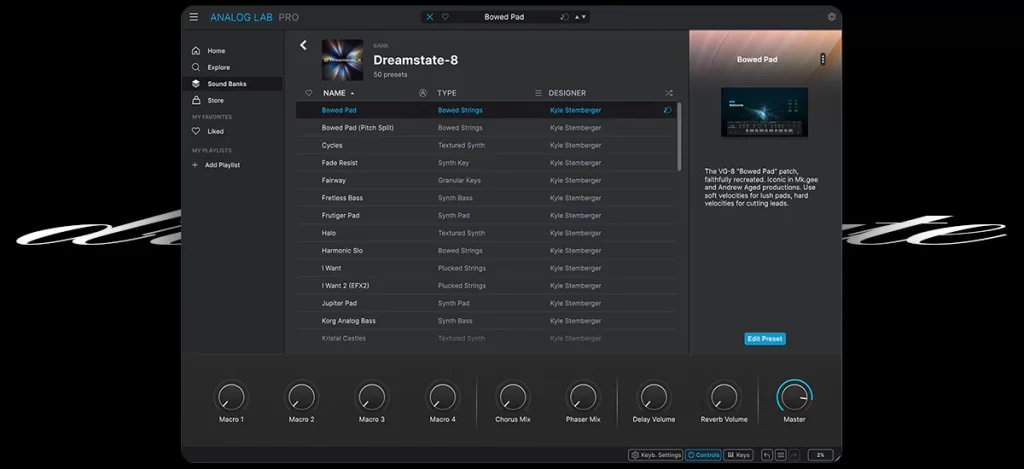Viewport: 1024px width, 469px height.
Task: Click the Chorus Mix knob
Action: [x=513, y=396]
